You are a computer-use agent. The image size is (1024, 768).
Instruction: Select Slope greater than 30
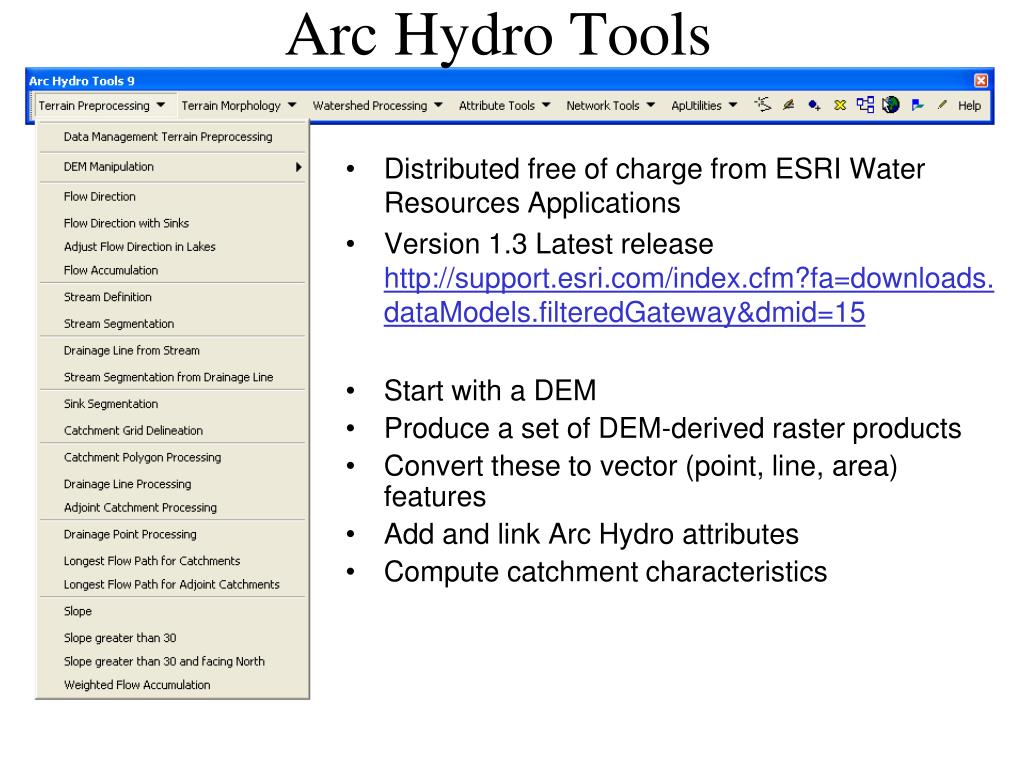click(172, 638)
